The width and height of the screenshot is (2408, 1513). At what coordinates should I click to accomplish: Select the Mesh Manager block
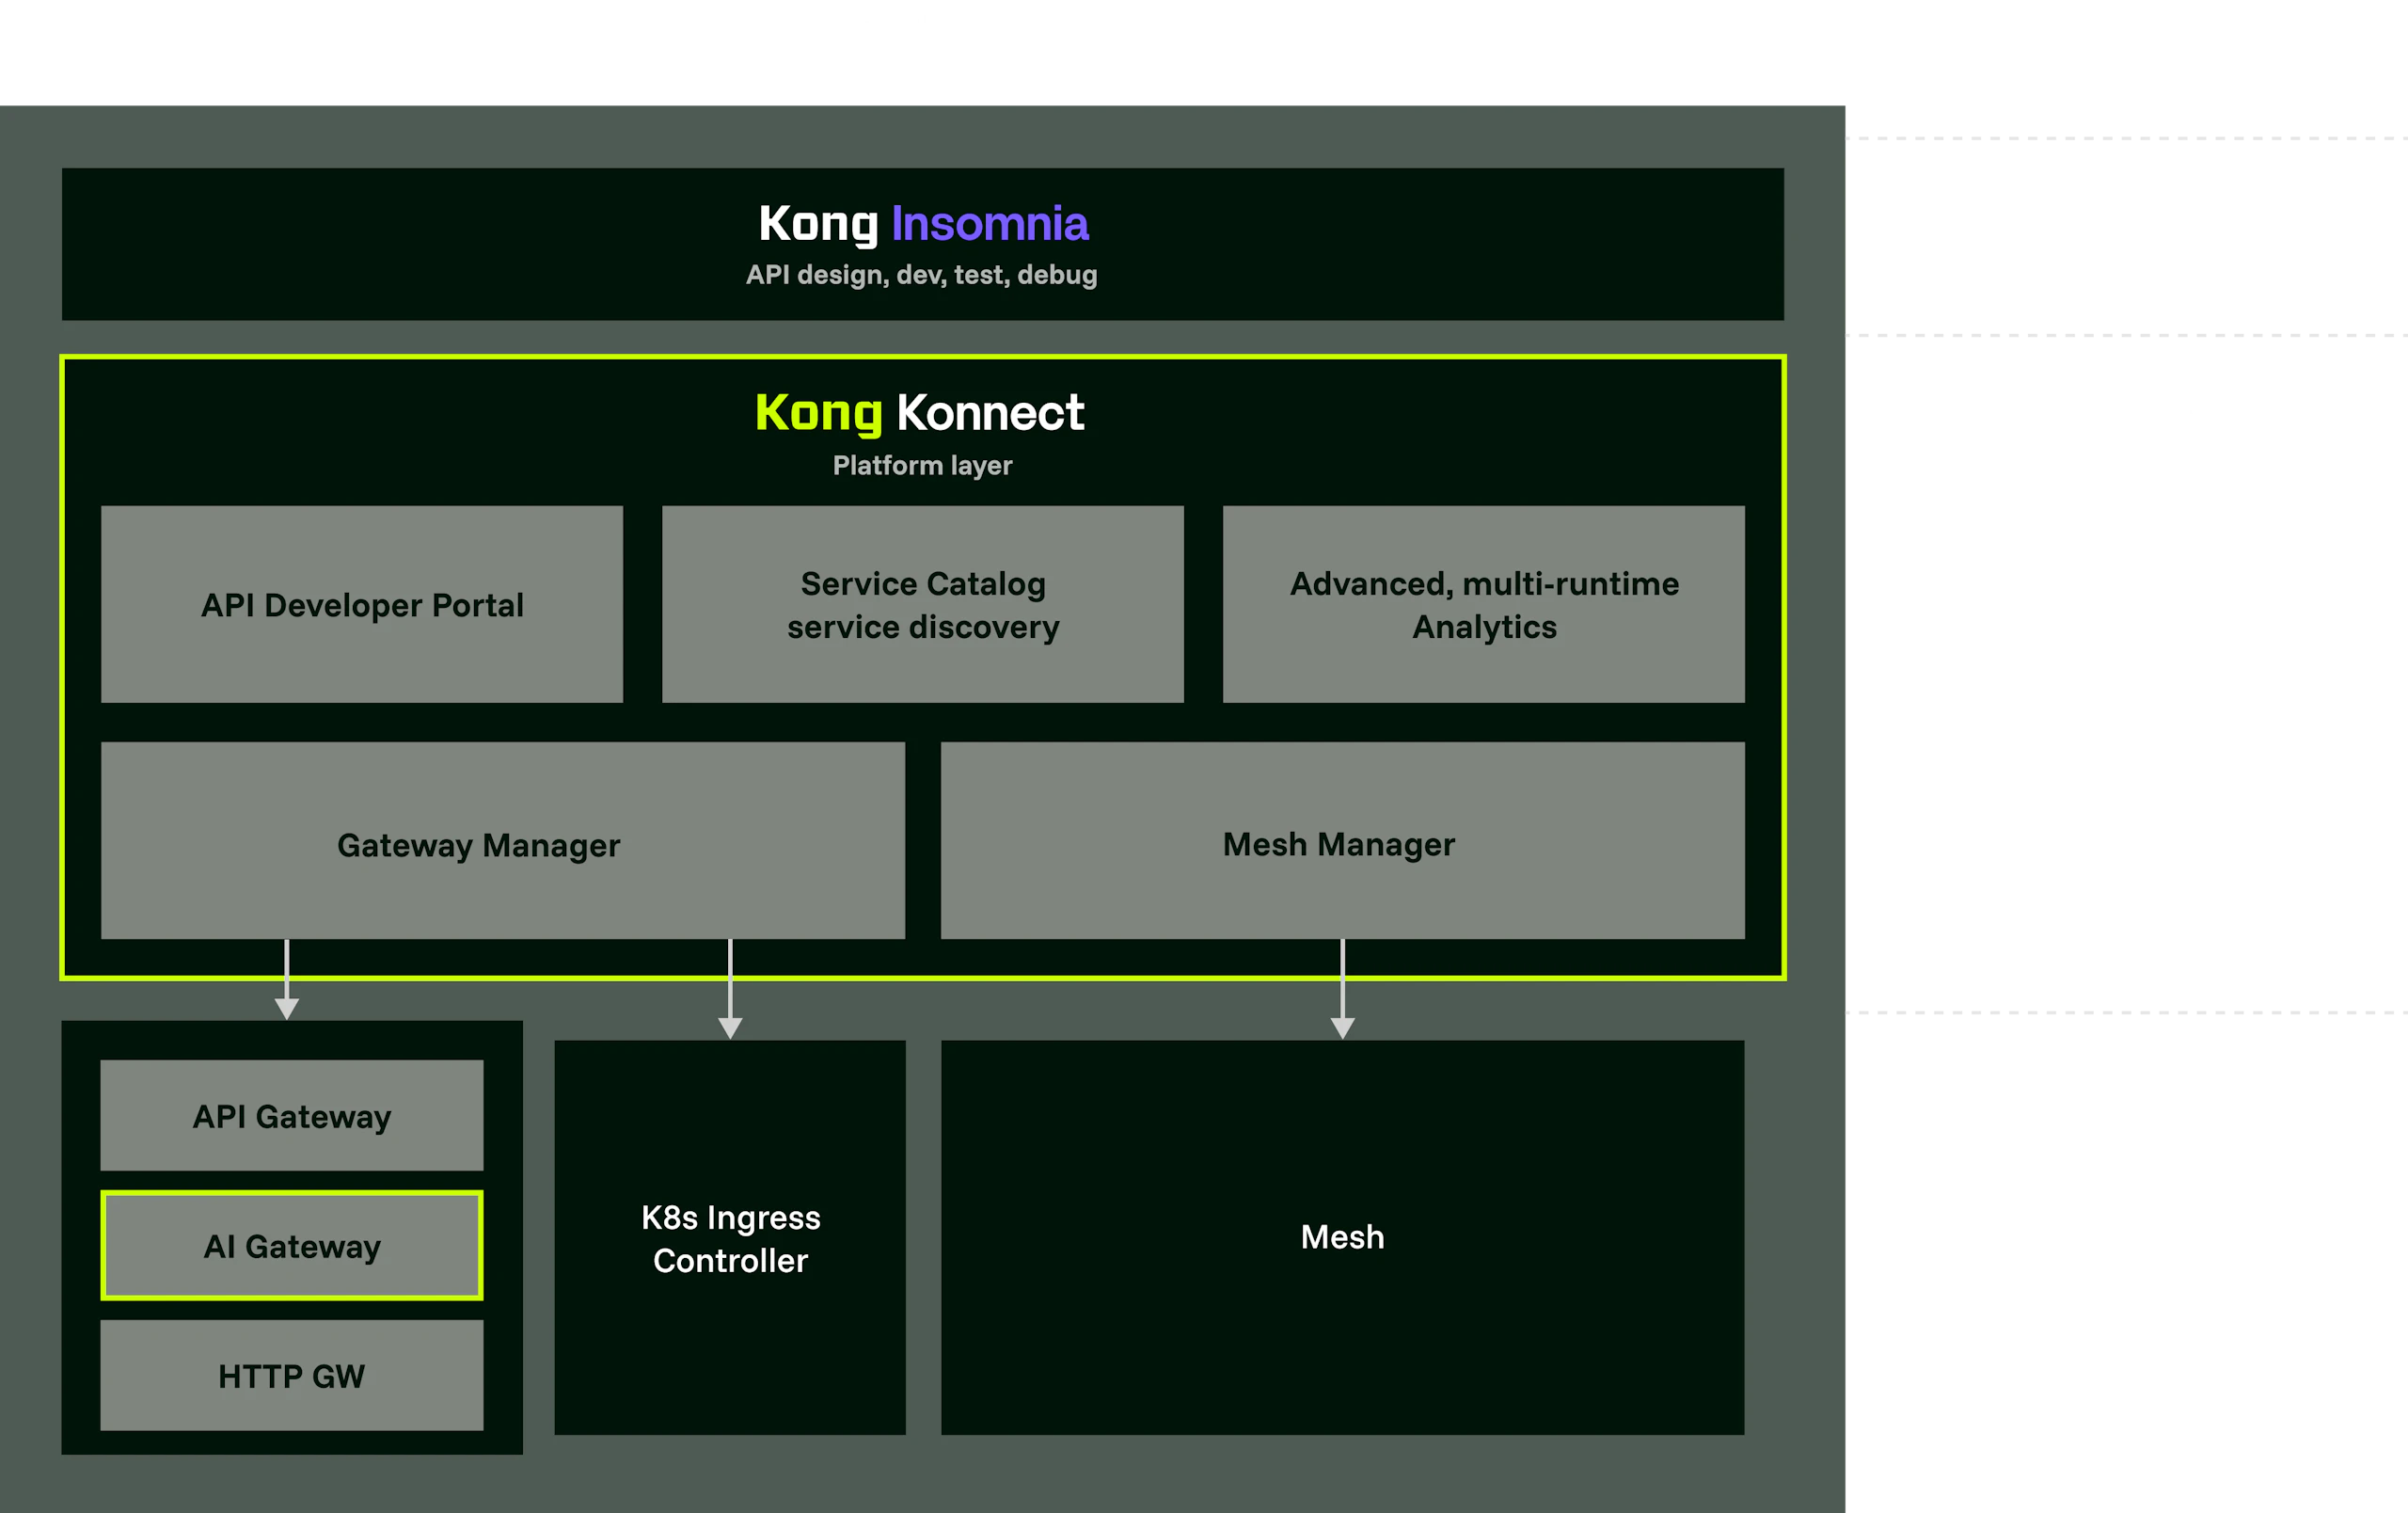tap(1342, 840)
